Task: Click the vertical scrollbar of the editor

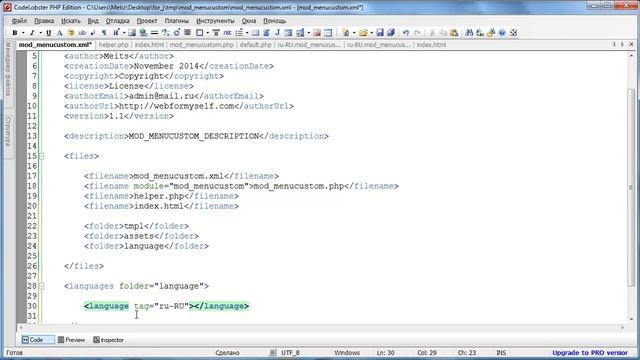Action: (631, 188)
